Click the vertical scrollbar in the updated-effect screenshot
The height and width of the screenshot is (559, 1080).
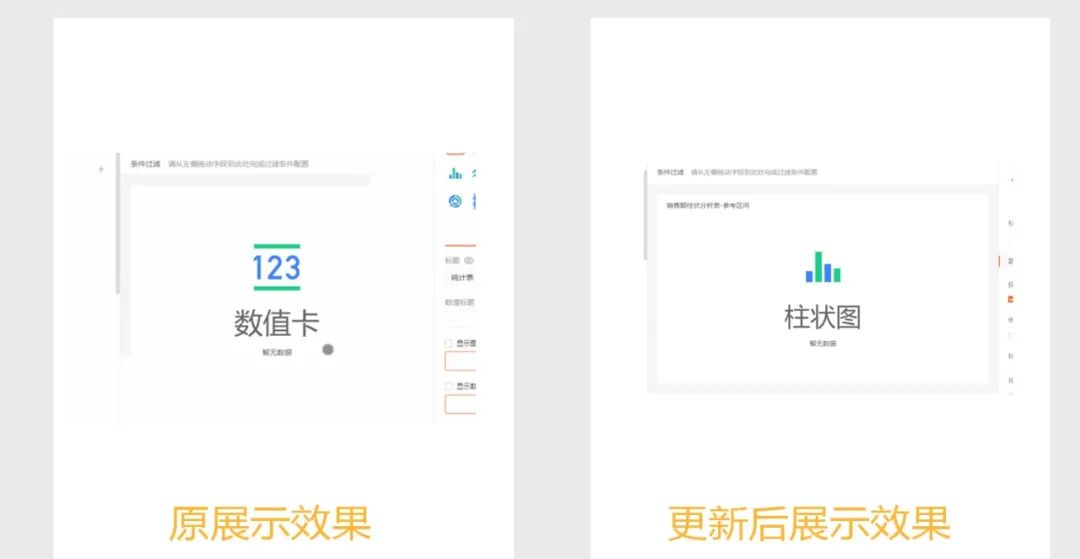point(645,215)
